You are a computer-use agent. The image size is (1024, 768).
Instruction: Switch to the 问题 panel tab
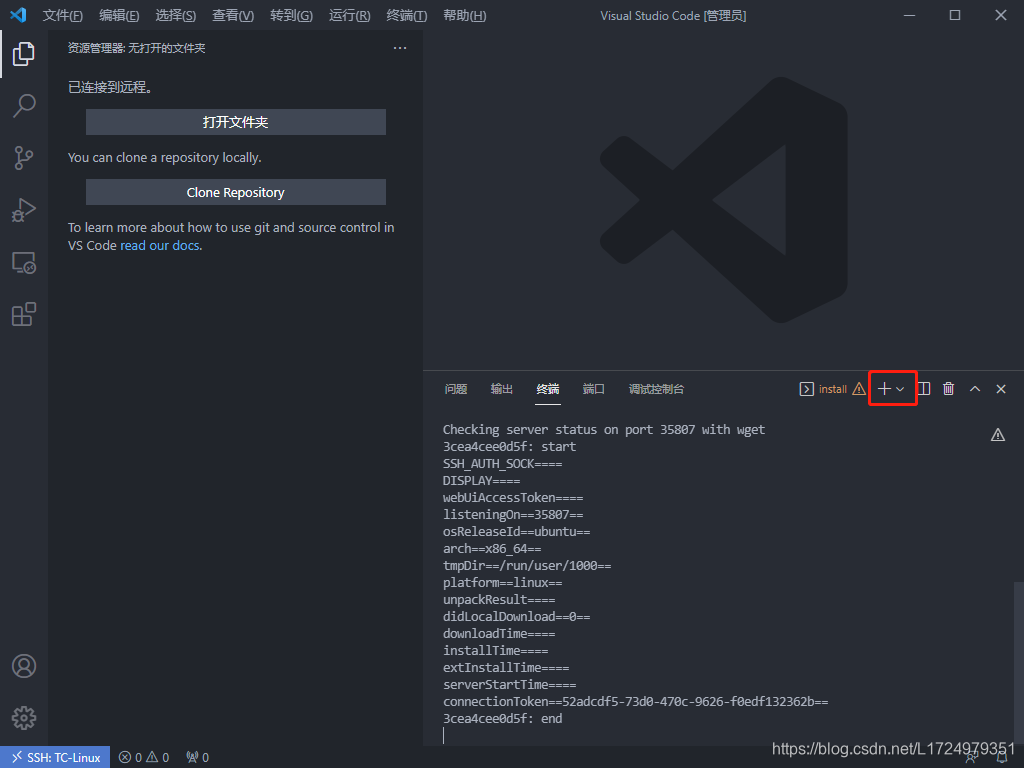(x=456, y=389)
